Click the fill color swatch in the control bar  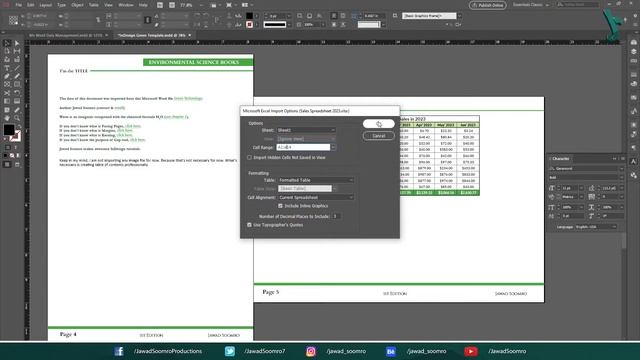[249, 16]
